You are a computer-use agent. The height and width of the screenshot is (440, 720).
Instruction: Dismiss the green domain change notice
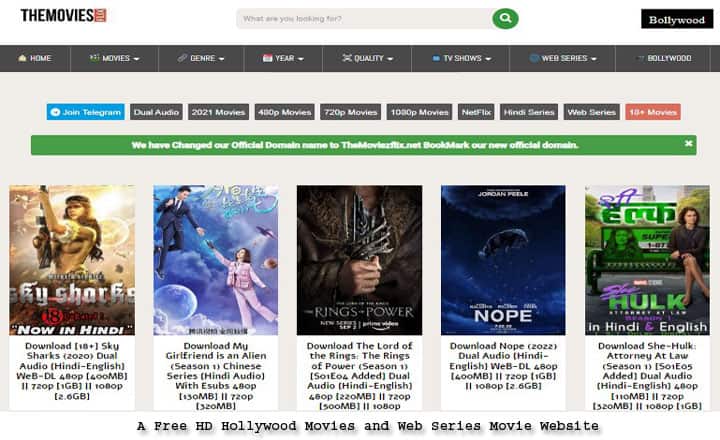pos(688,144)
